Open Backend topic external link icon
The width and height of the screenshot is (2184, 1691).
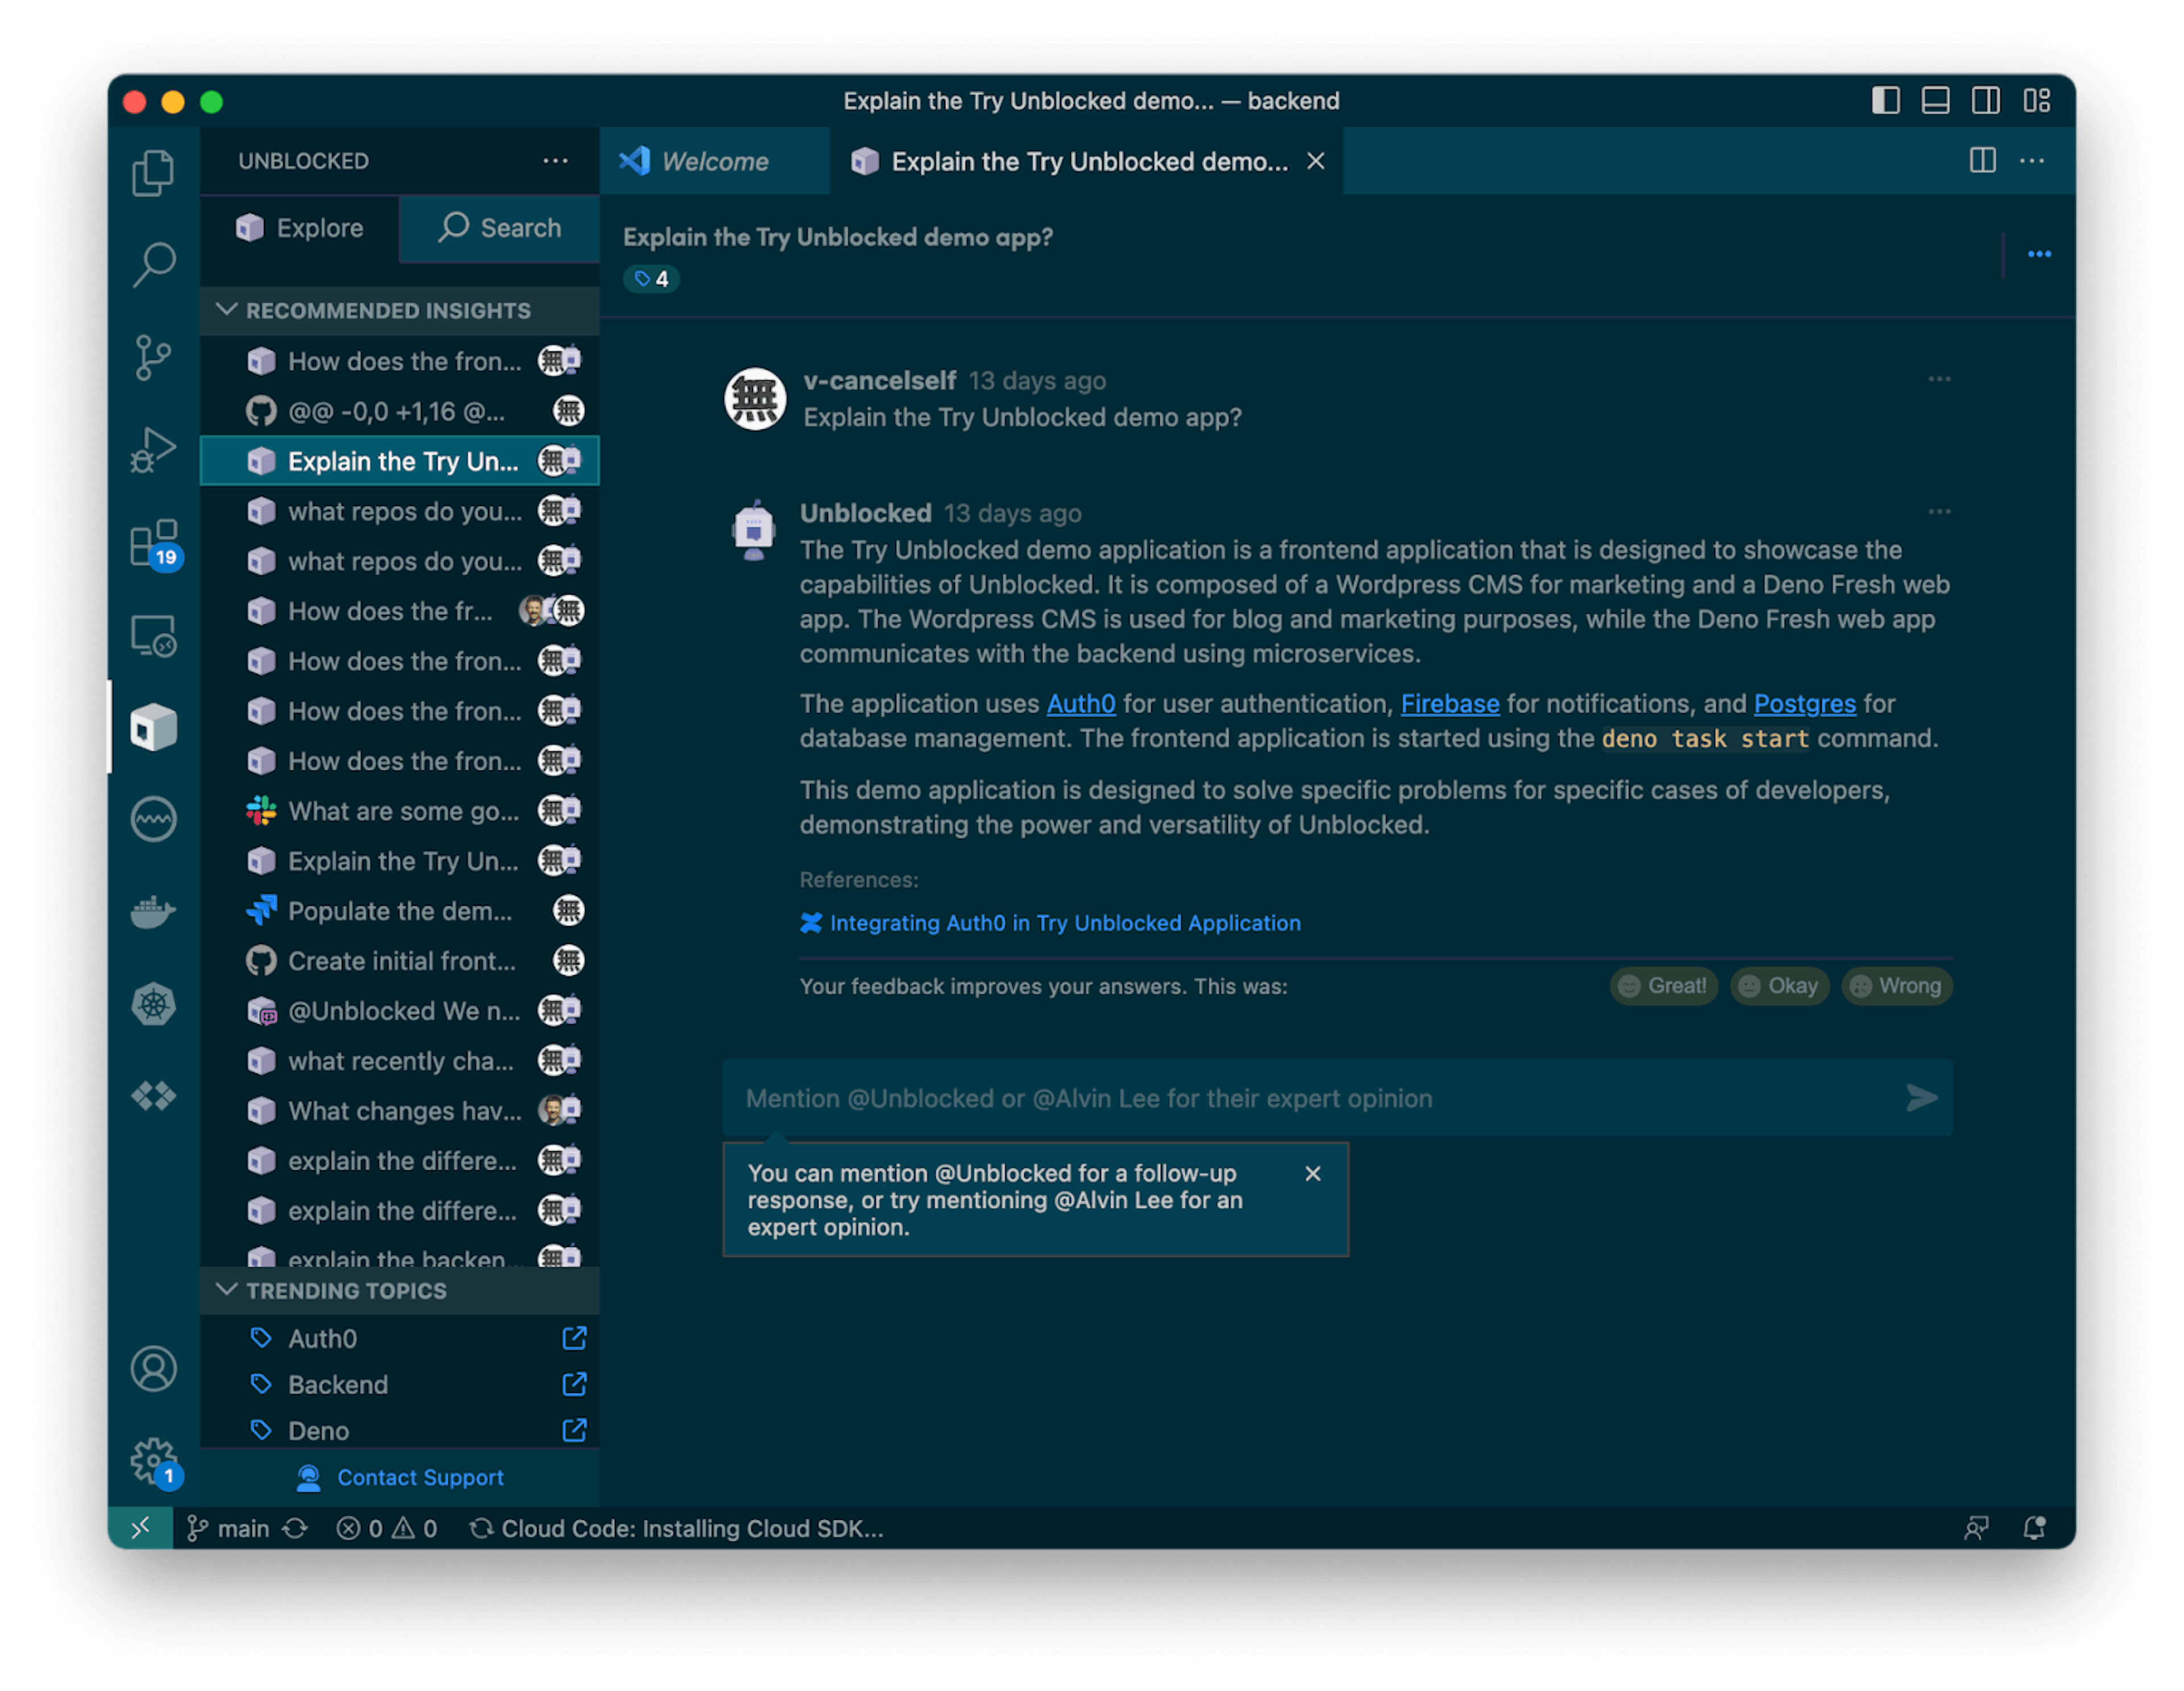click(x=574, y=1384)
